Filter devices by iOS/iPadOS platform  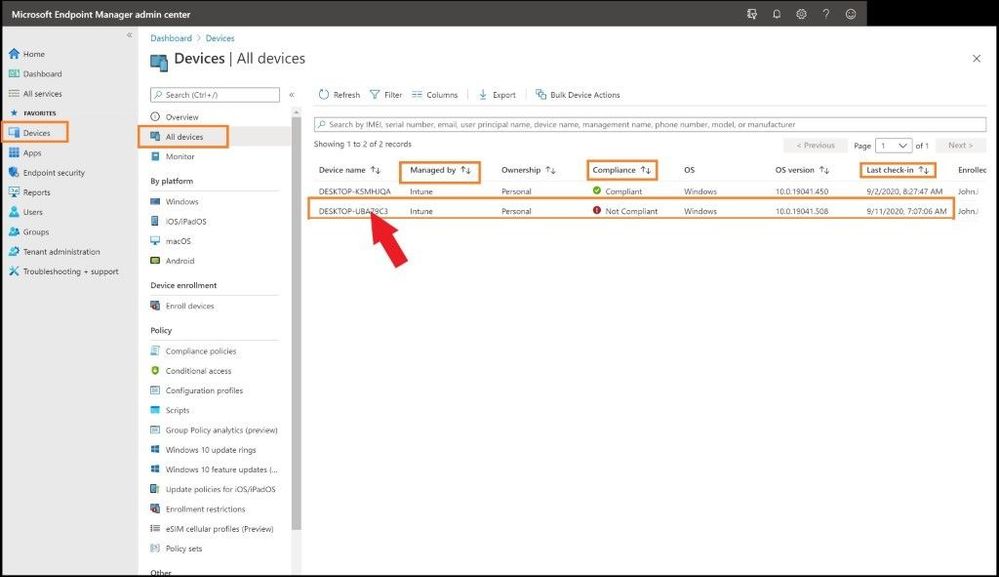pyautogui.click(x=178, y=222)
